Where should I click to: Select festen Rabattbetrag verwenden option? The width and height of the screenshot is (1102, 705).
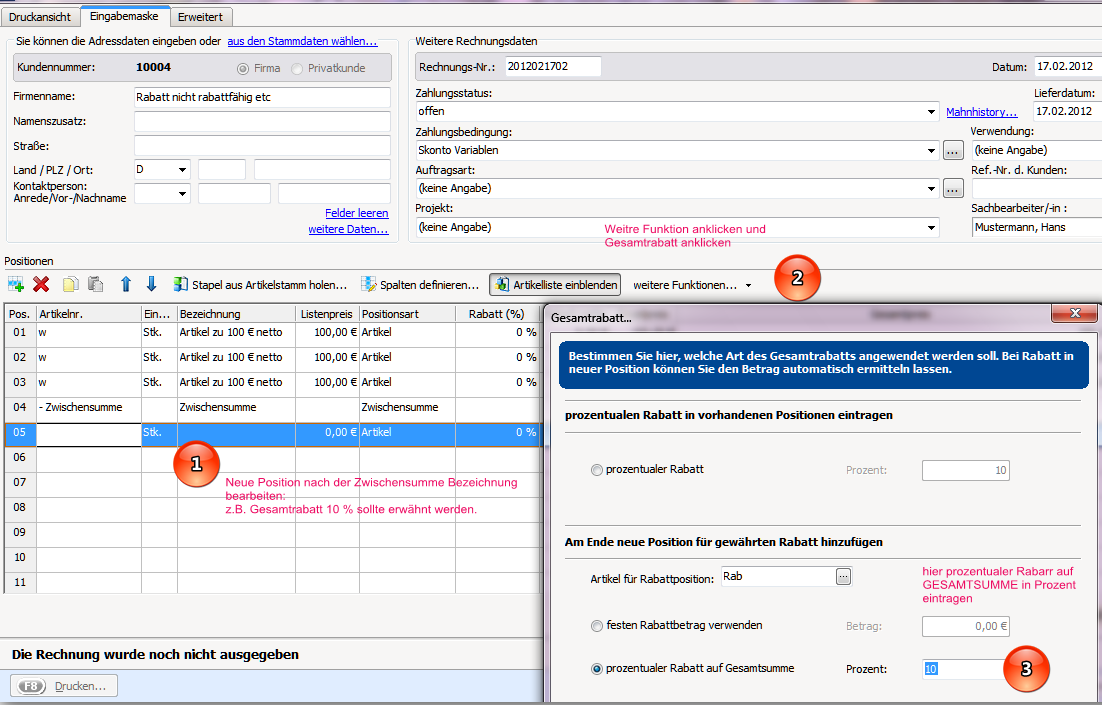click(x=597, y=626)
